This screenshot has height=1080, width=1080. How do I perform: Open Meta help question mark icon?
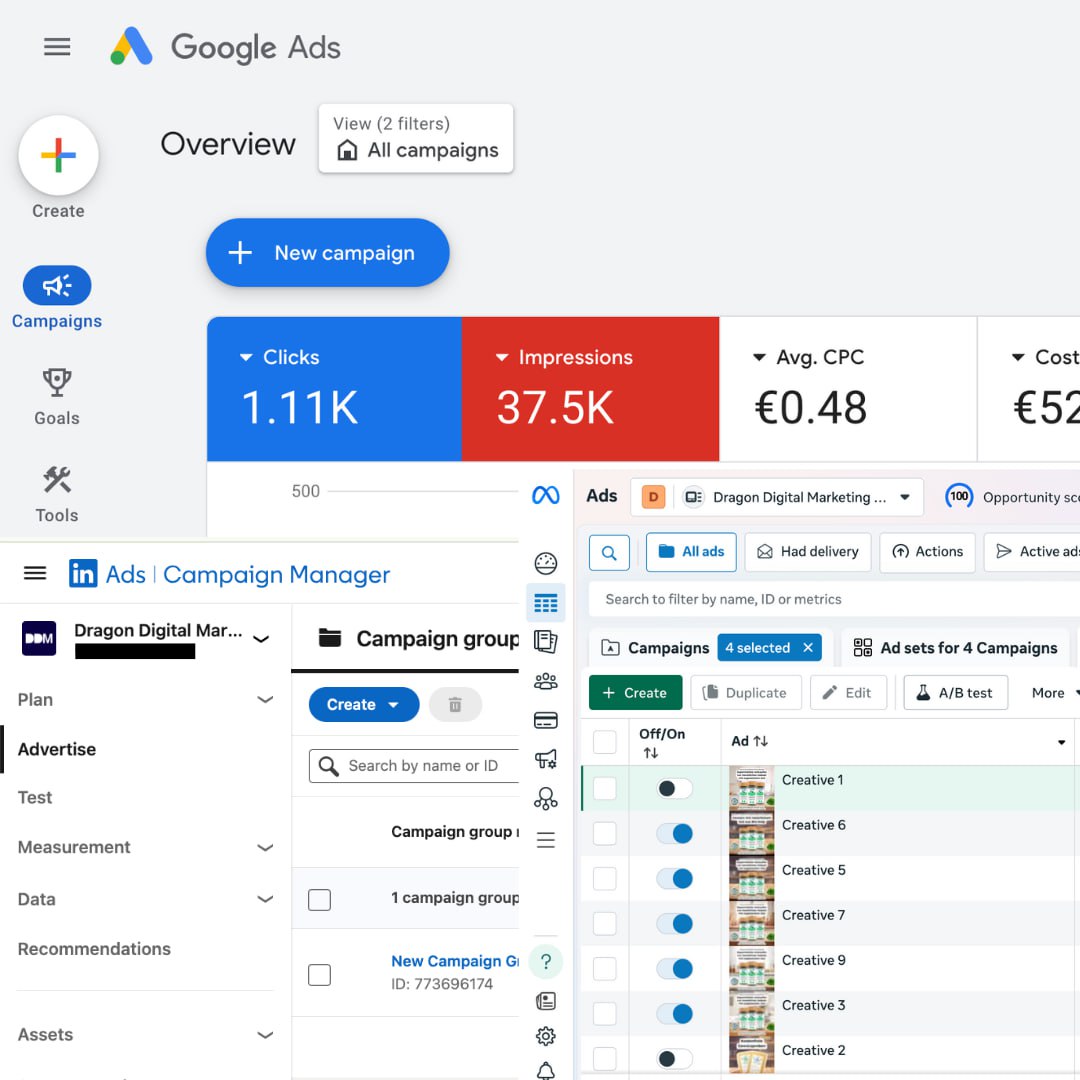pos(546,962)
